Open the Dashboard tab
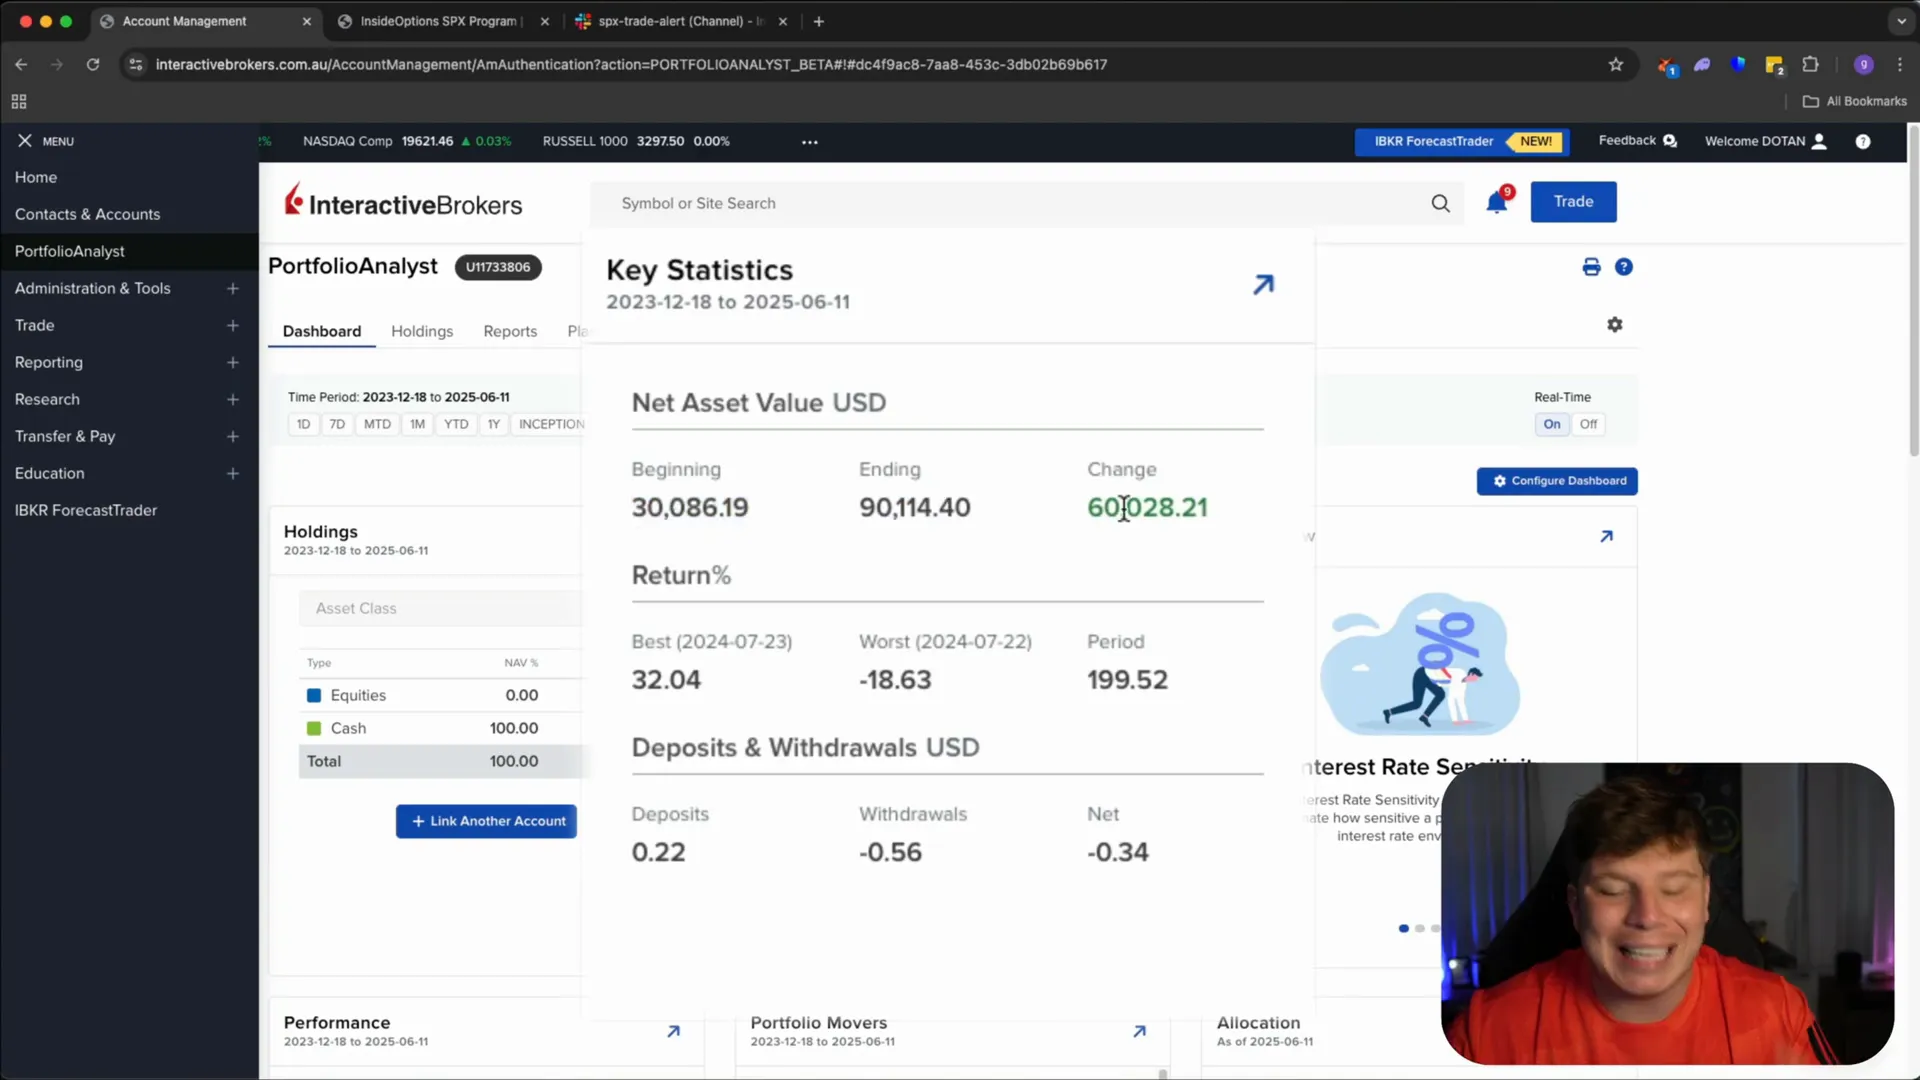 322,331
